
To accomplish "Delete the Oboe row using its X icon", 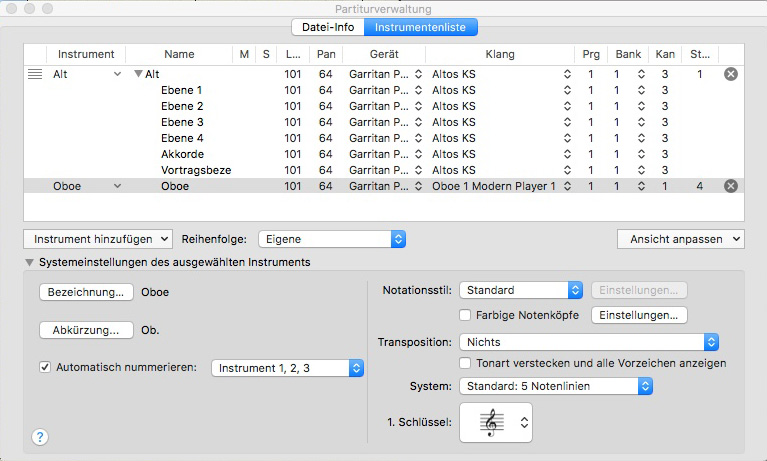I will [730, 186].
